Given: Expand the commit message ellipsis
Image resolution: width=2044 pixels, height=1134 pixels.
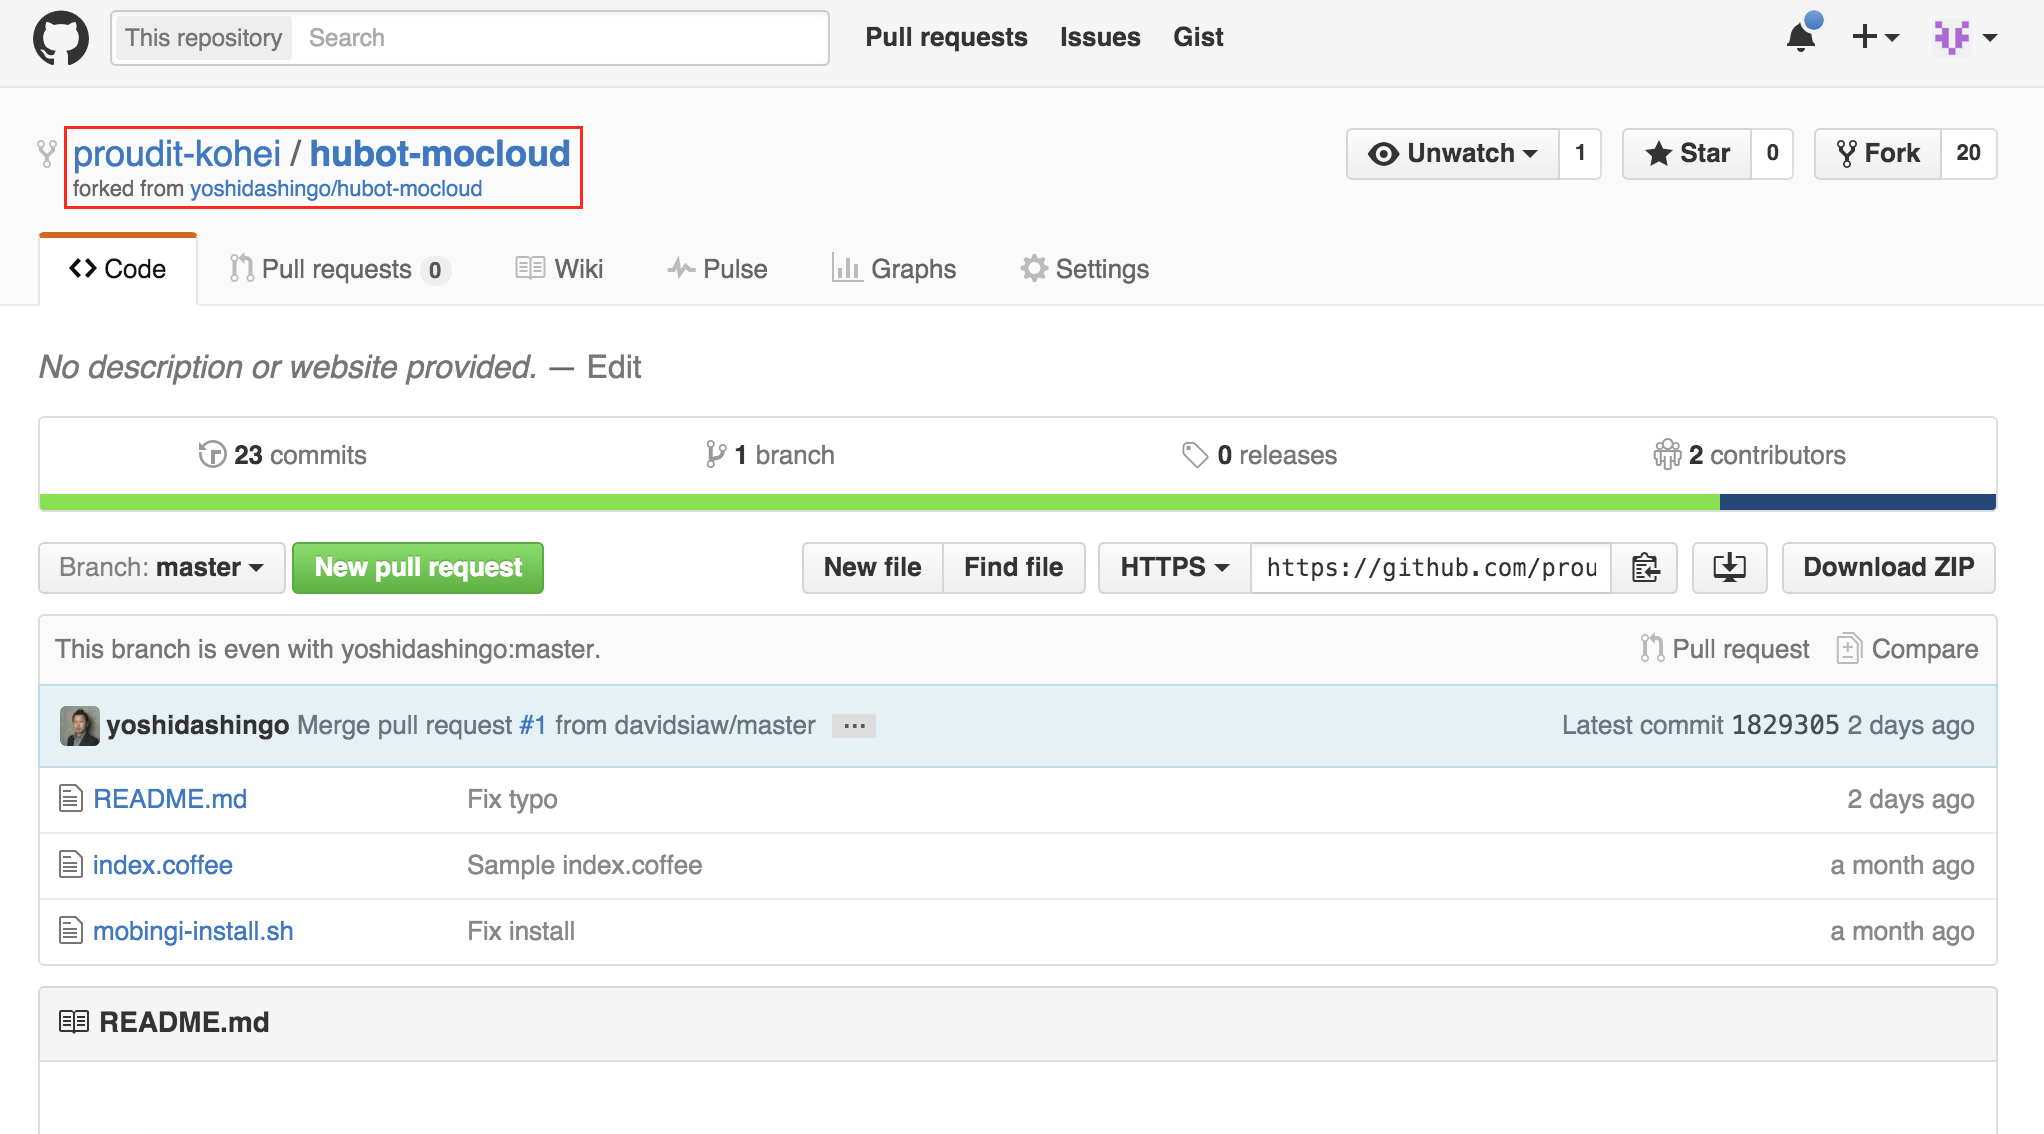Looking at the screenshot, I should pos(853,725).
